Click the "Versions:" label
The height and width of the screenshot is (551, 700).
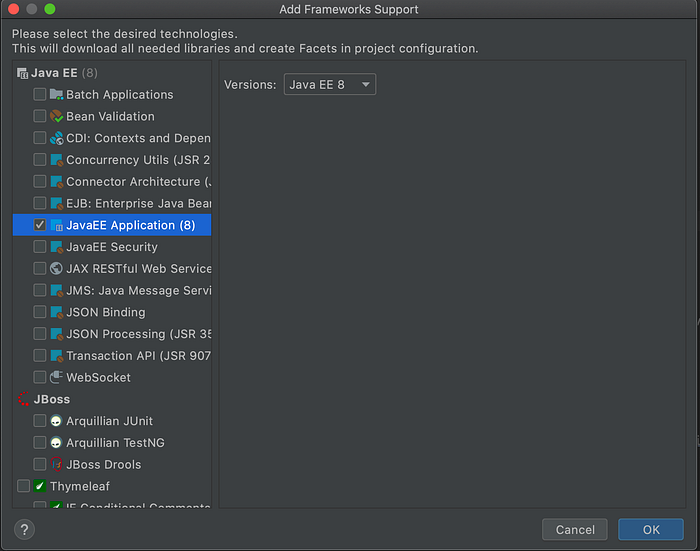tap(250, 85)
